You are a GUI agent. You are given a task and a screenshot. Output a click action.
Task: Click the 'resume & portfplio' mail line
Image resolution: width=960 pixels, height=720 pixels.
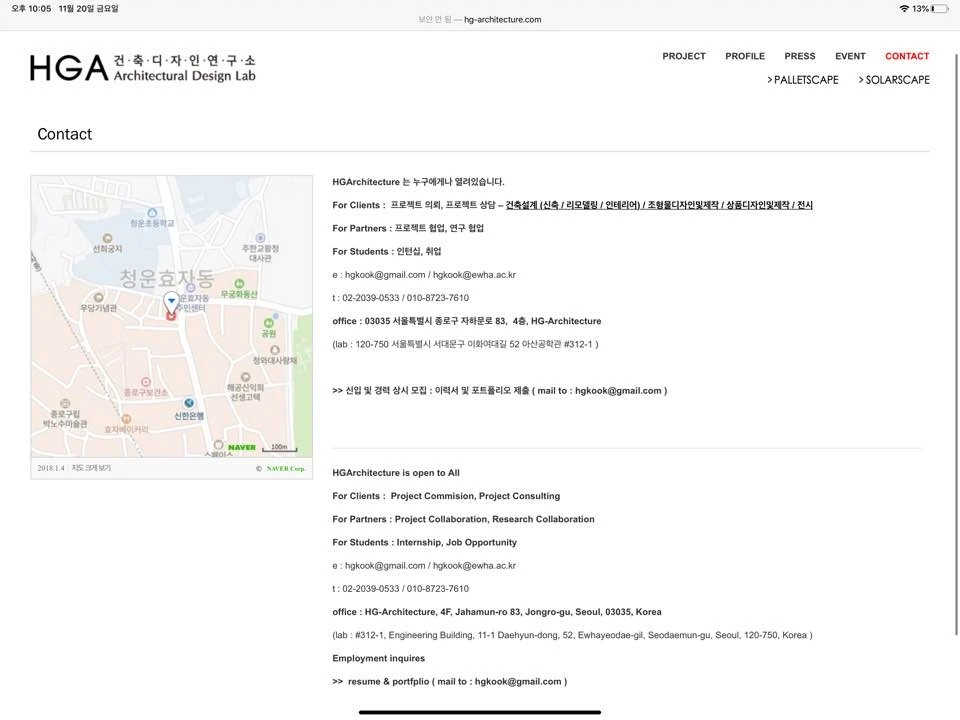[449, 681]
